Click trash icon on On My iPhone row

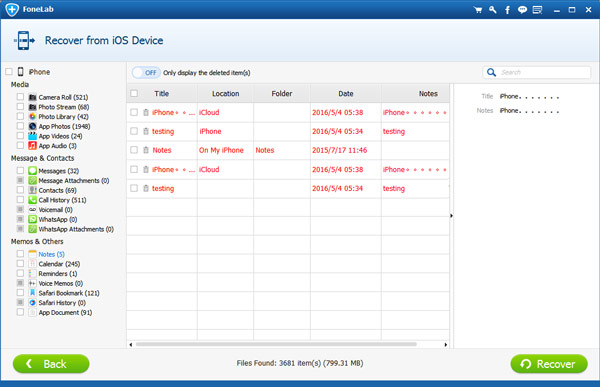click(146, 150)
